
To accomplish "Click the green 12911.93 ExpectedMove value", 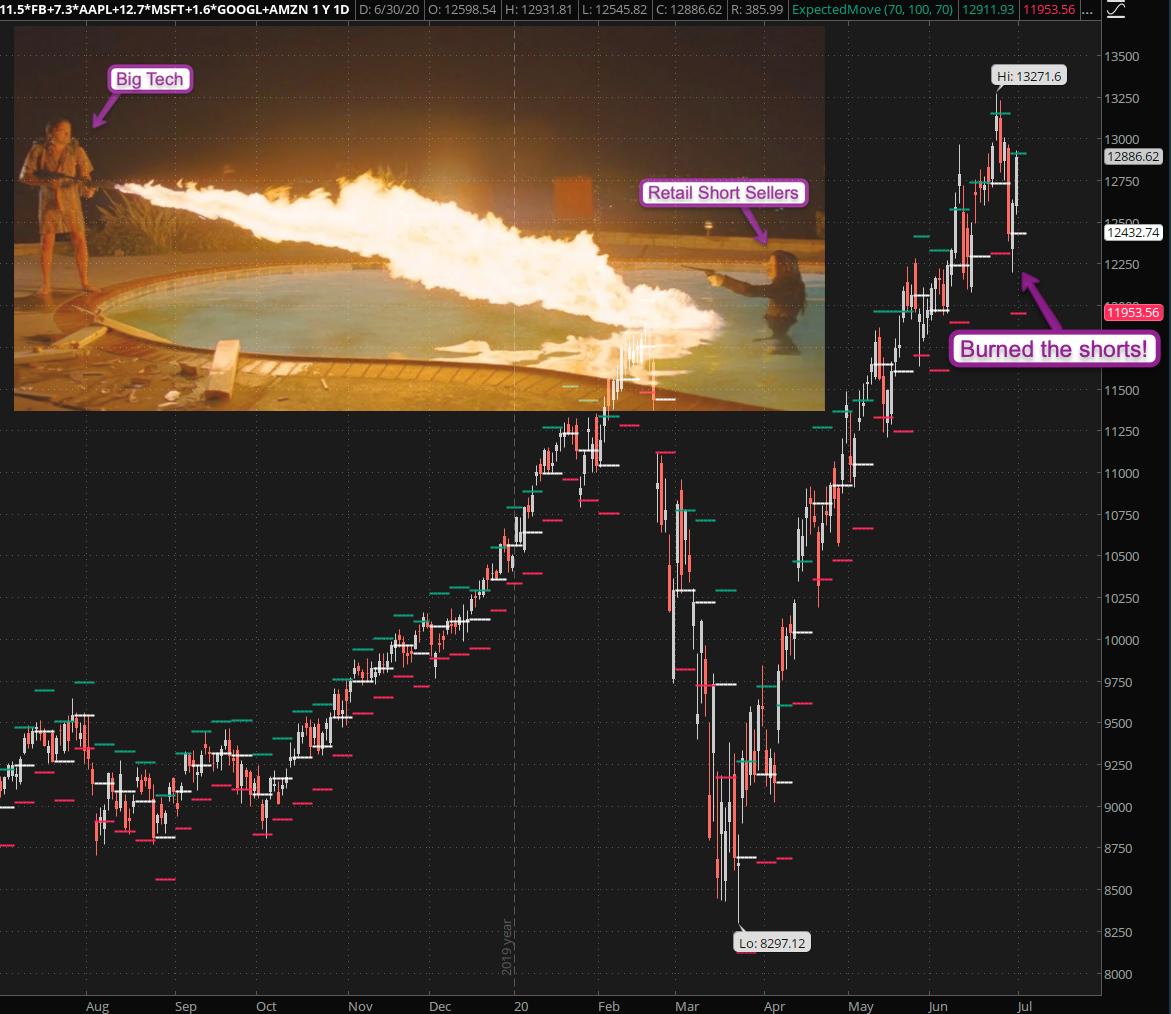I will 987,10.
